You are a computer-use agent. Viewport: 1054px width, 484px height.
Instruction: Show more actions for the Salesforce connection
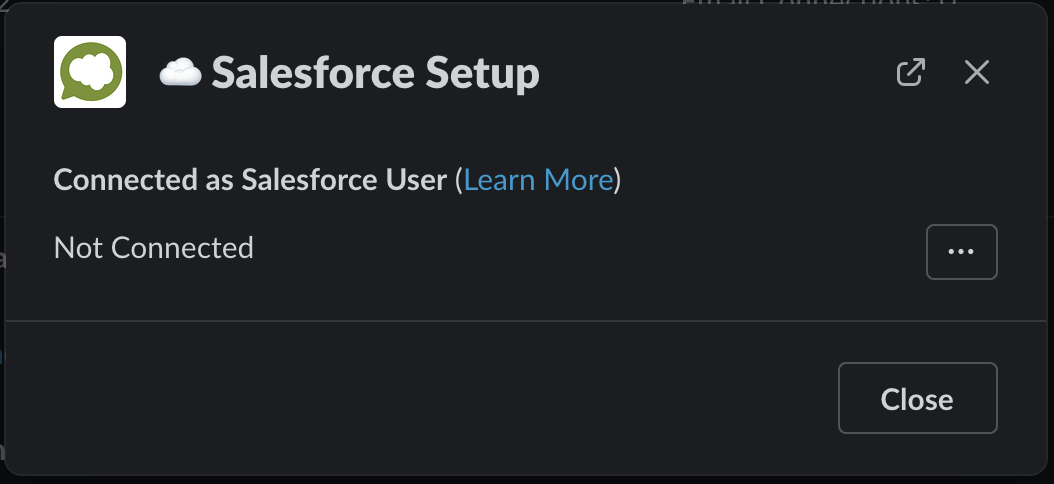click(961, 251)
